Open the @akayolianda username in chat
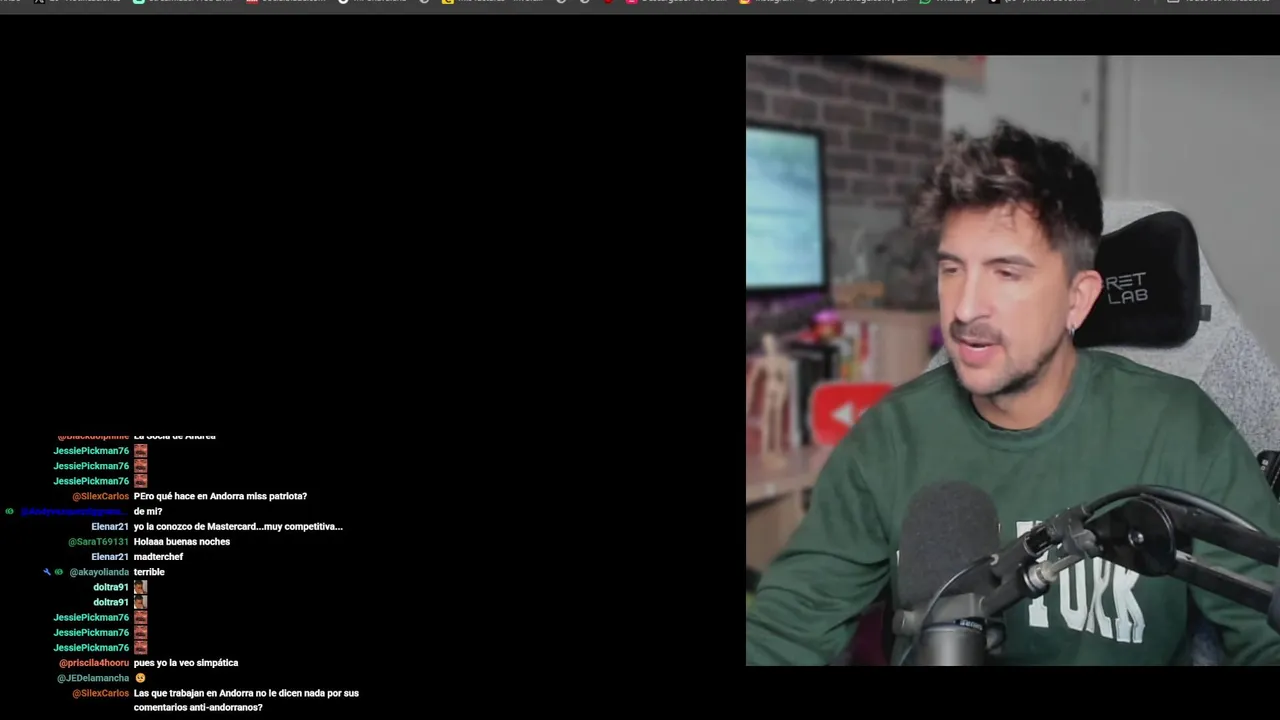The height and width of the screenshot is (720, 1280). tap(99, 572)
